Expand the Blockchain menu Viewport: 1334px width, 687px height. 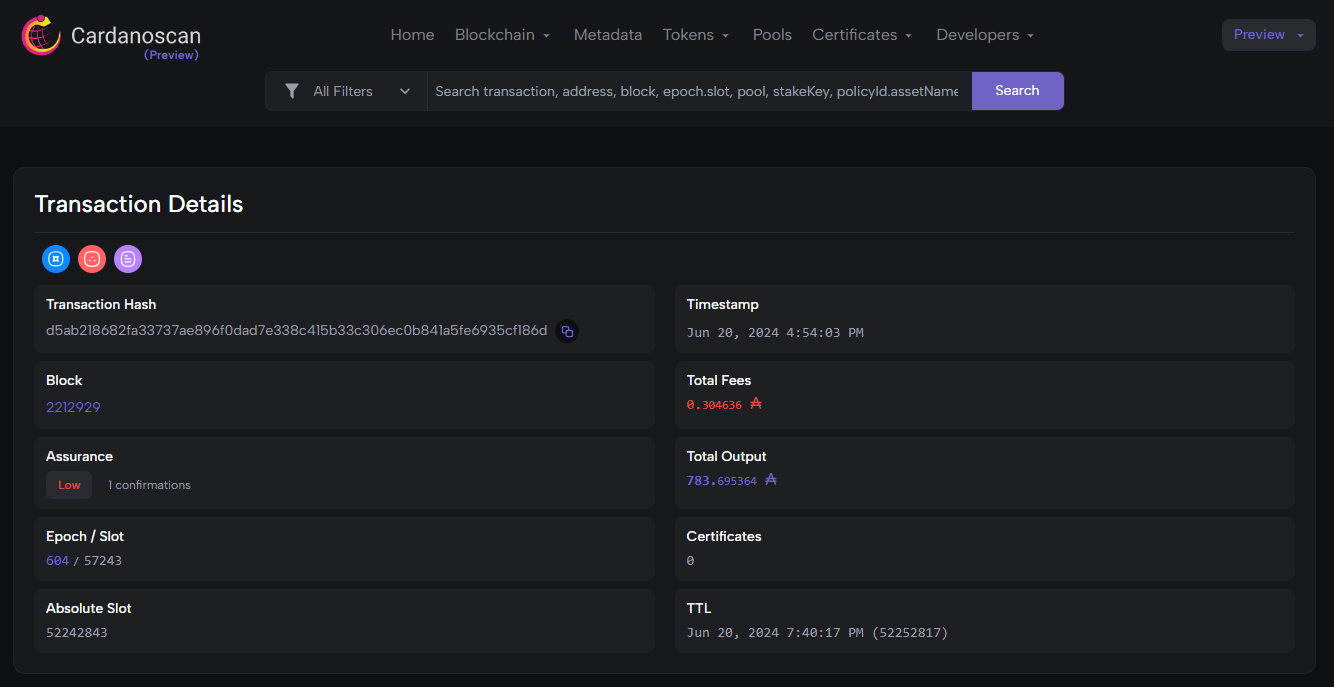503,35
